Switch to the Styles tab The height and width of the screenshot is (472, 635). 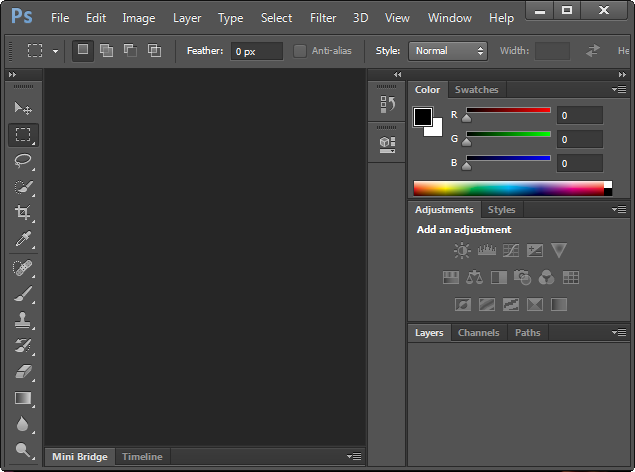[x=501, y=210]
